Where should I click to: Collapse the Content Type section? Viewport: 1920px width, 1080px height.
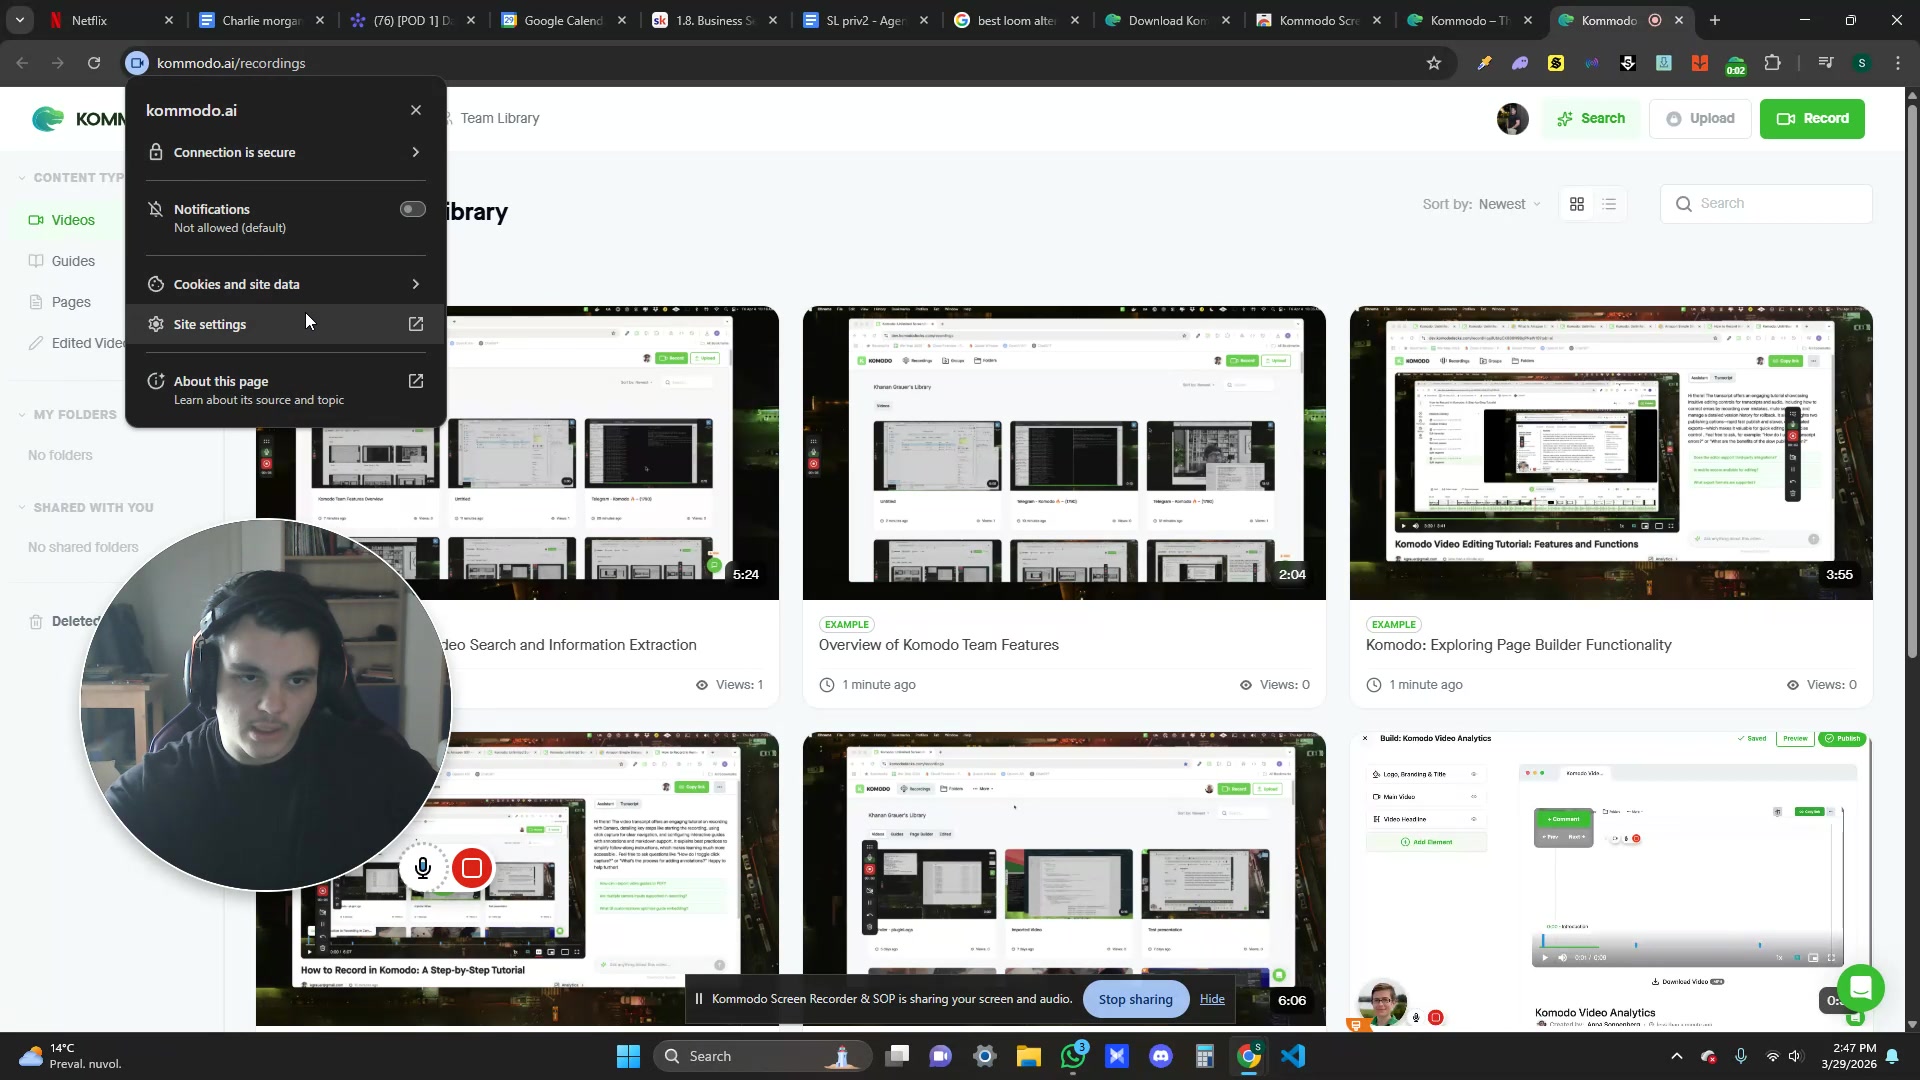(22, 178)
